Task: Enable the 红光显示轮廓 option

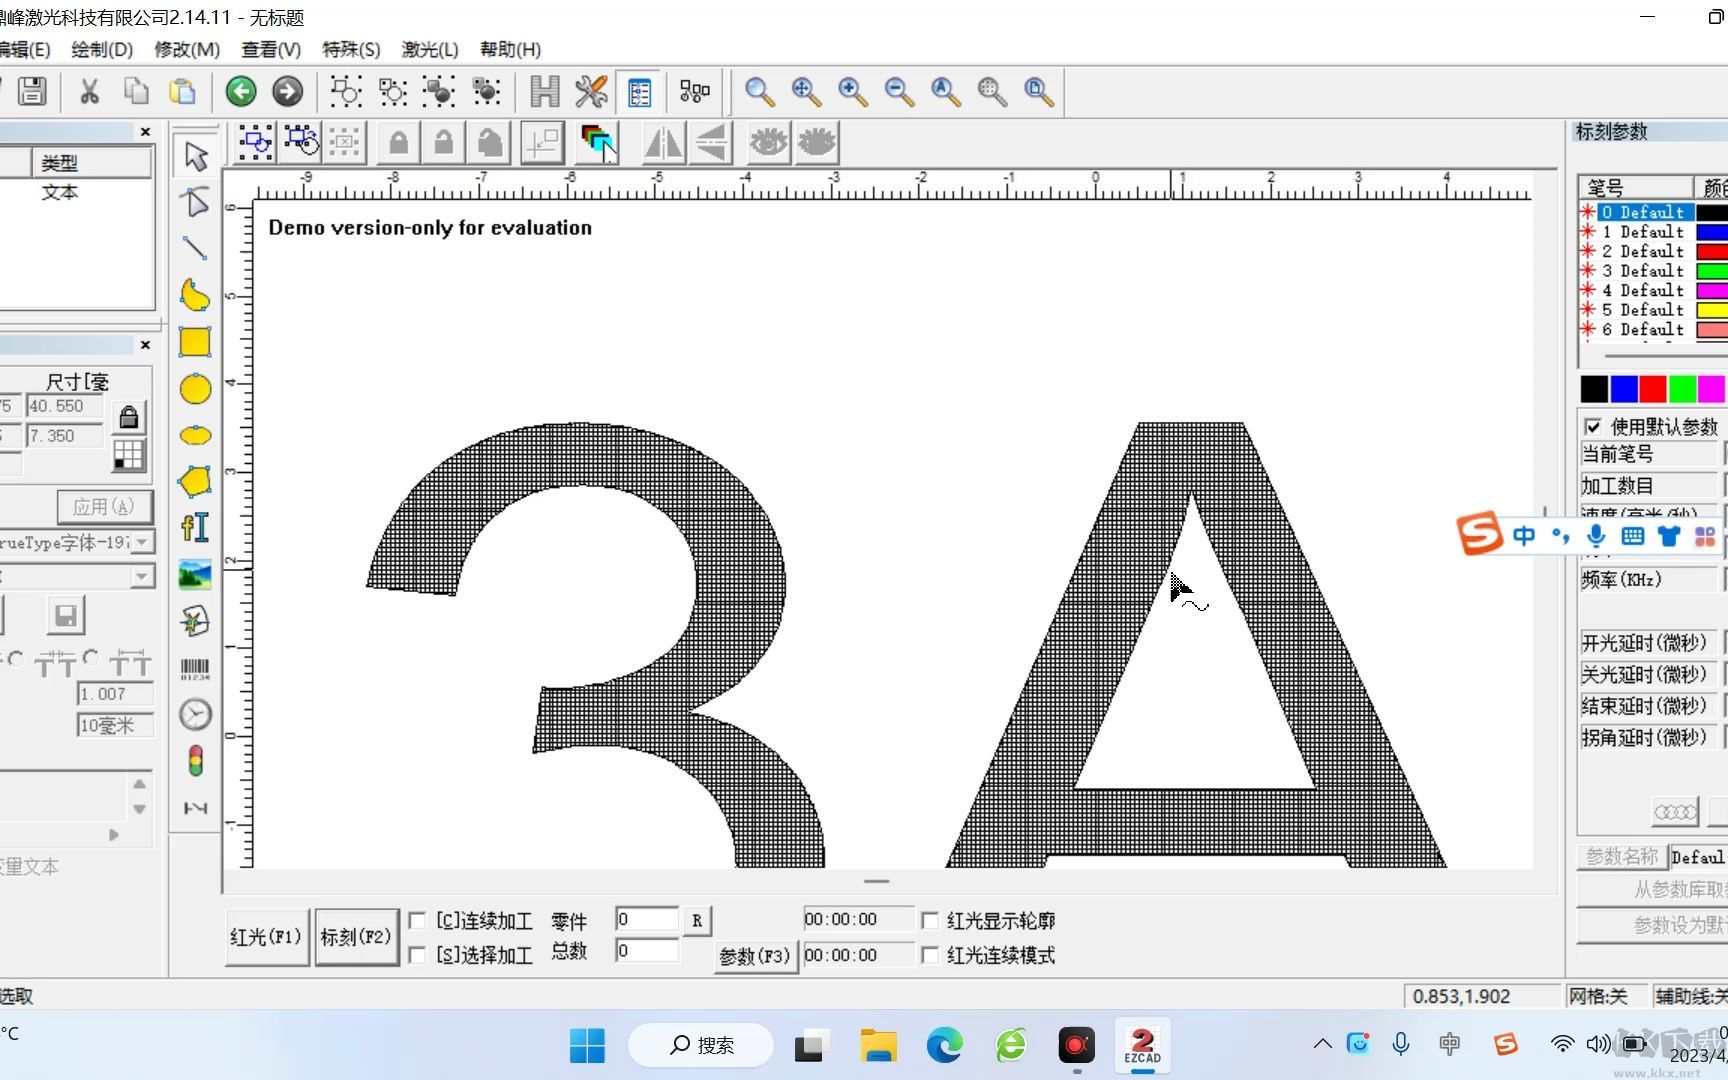Action: point(930,920)
